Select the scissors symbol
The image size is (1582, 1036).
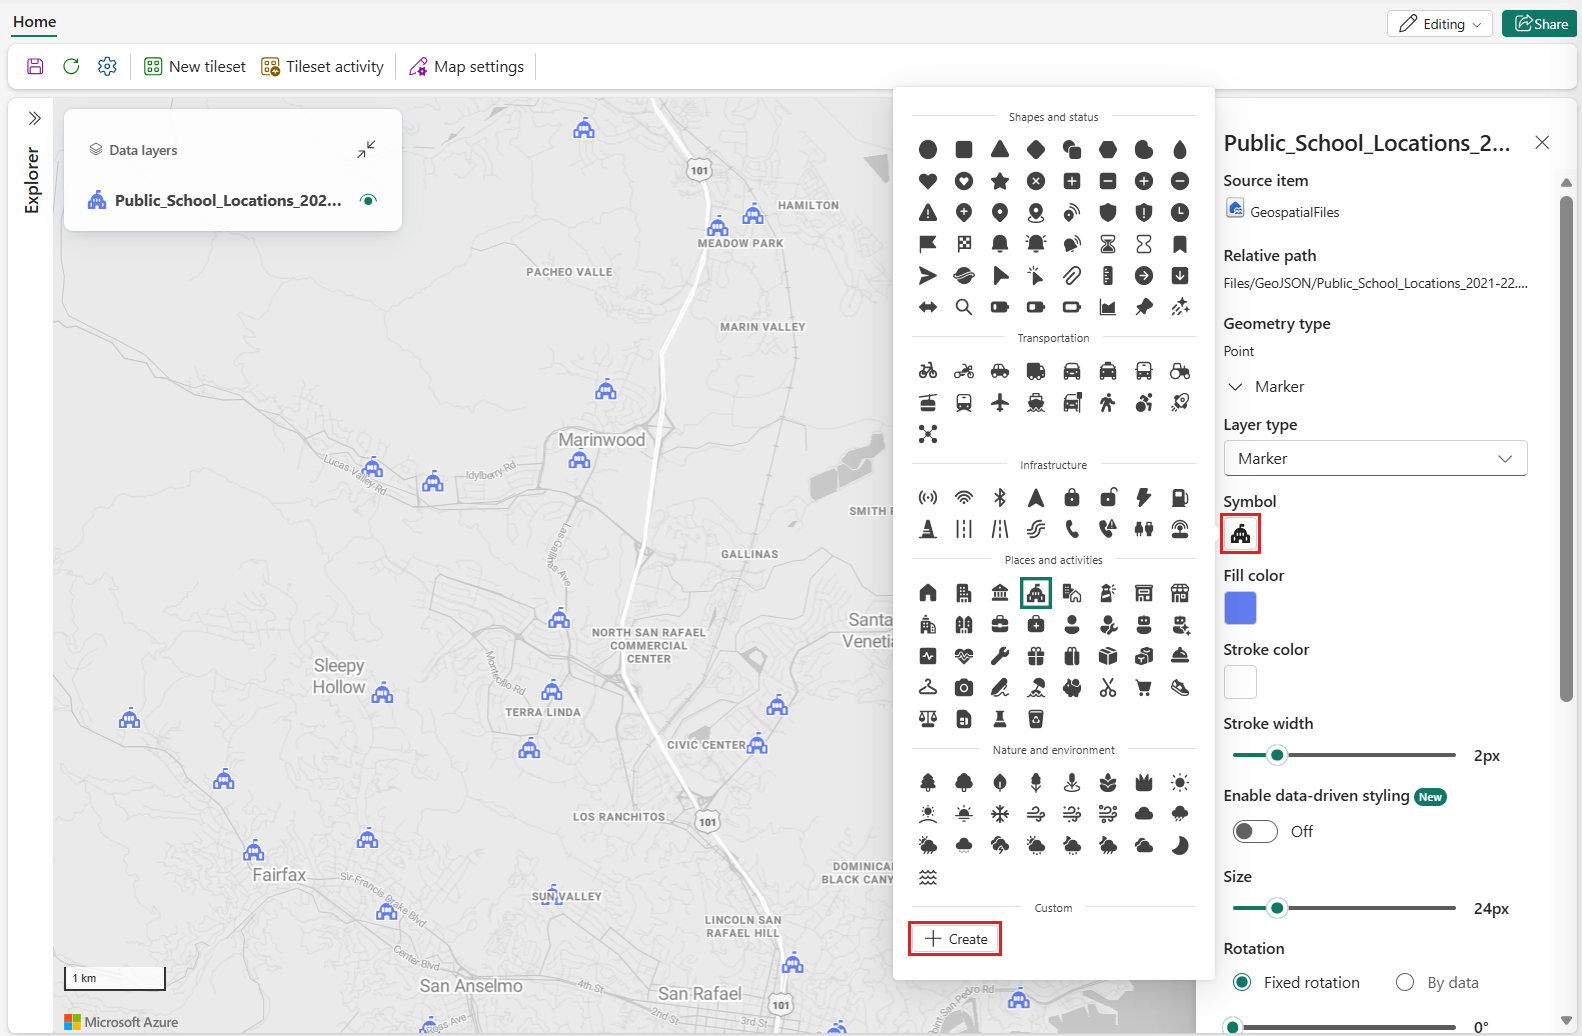(1108, 687)
